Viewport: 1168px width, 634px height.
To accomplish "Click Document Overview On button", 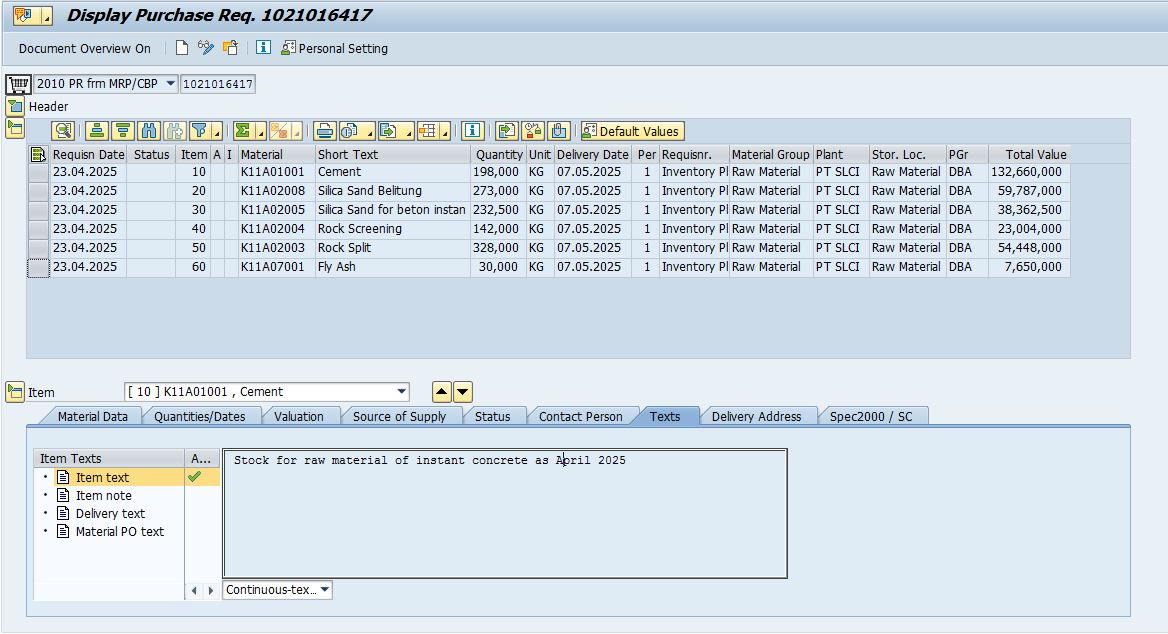I will coord(84,48).
